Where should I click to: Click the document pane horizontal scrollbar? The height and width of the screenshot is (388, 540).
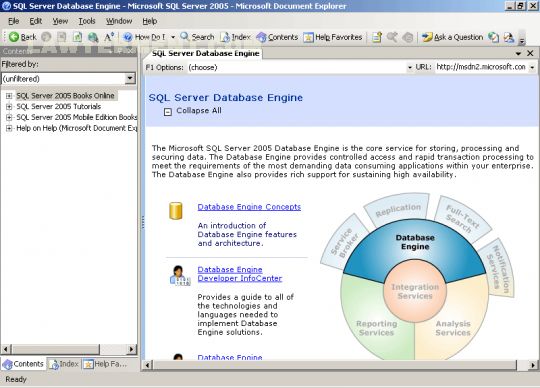click(x=334, y=365)
